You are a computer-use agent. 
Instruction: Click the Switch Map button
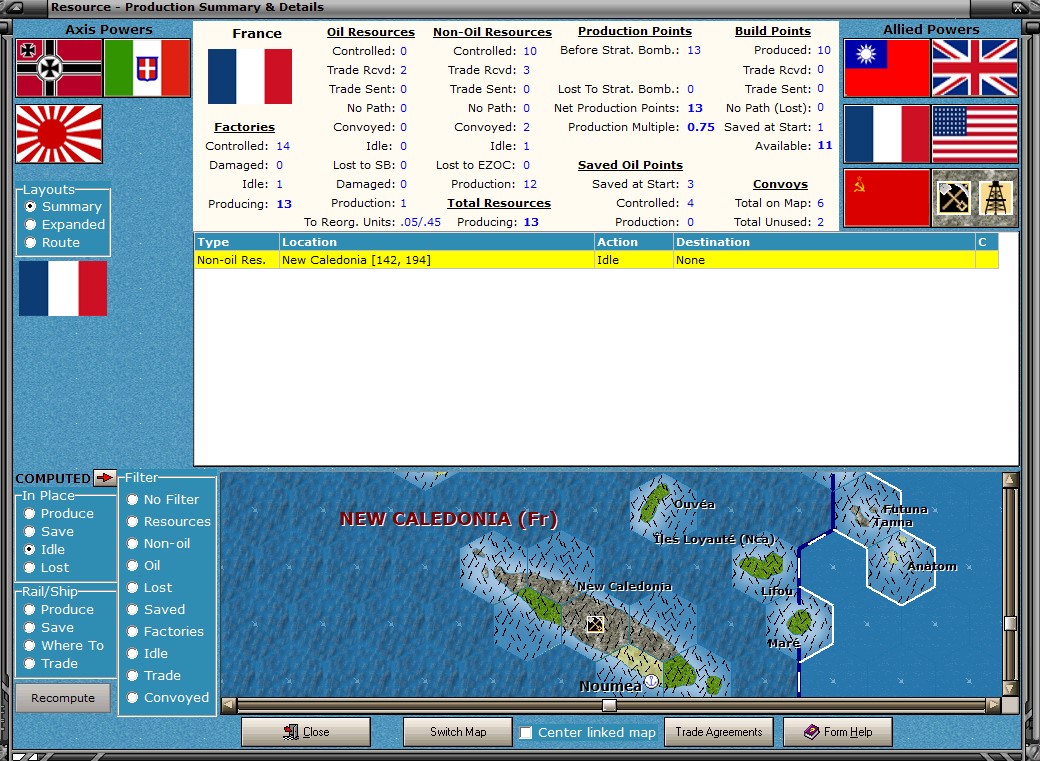point(458,732)
